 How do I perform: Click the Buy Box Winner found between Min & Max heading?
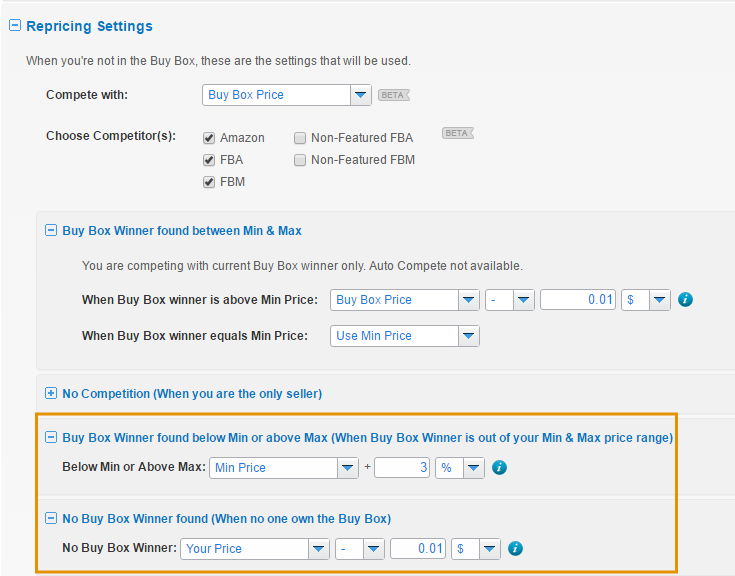click(182, 231)
